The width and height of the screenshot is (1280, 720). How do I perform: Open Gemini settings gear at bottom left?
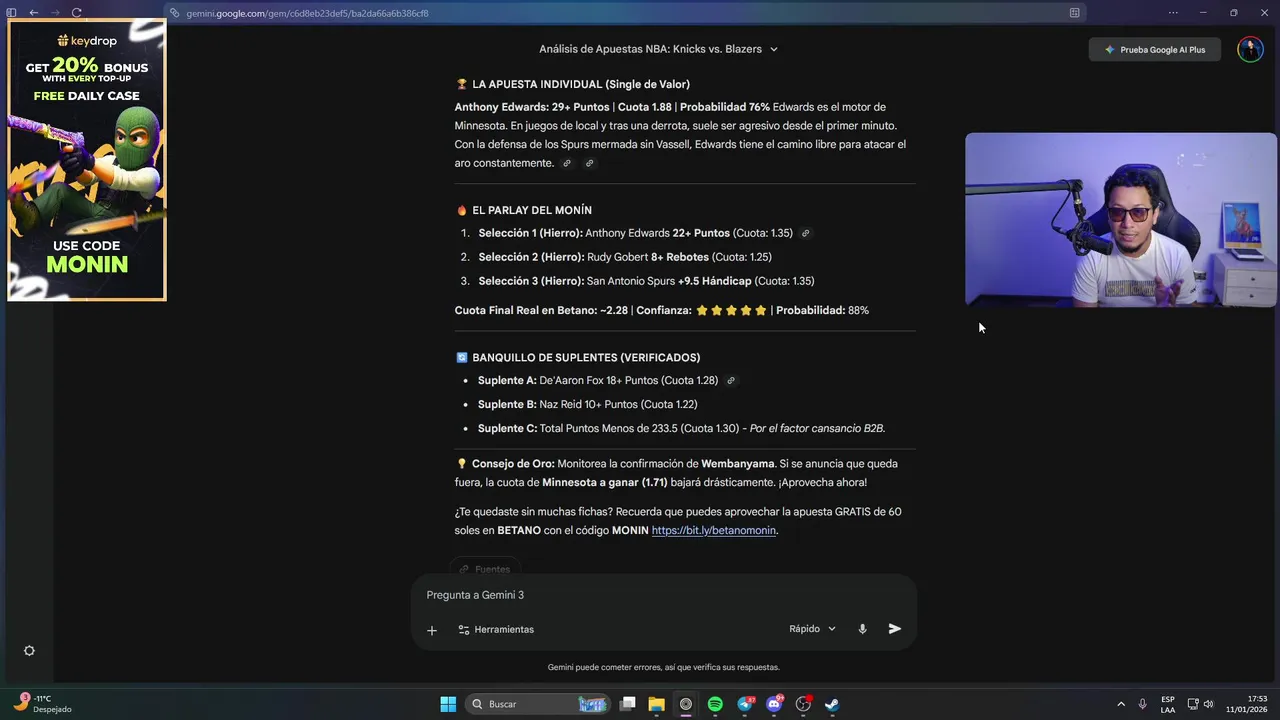click(29, 651)
